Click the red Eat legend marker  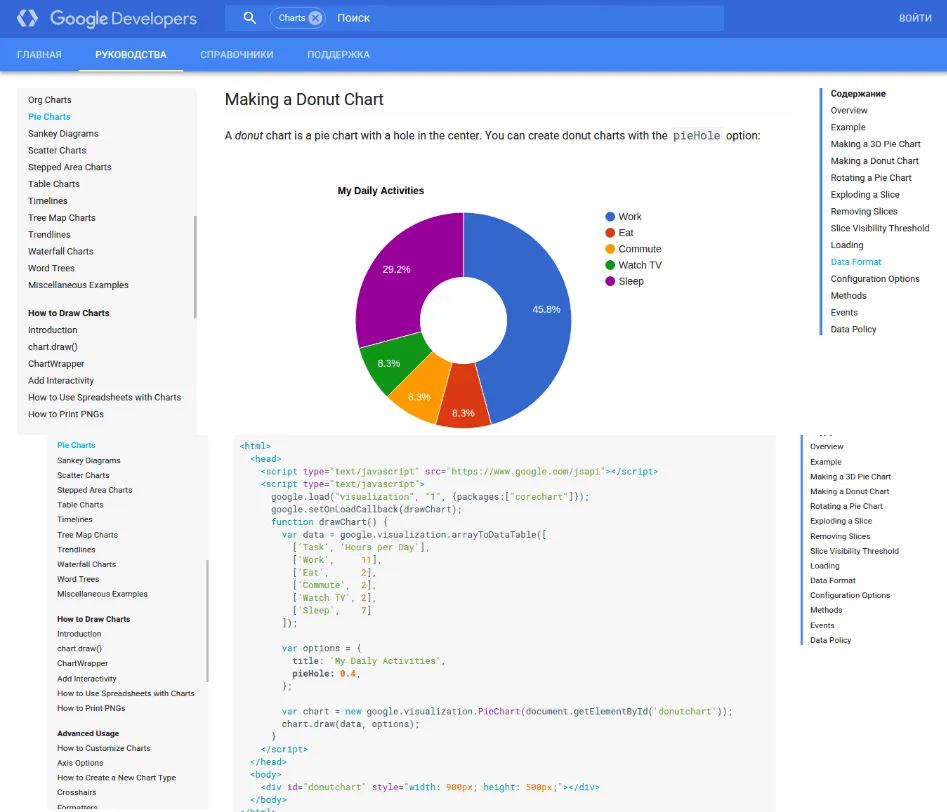(610, 233)
